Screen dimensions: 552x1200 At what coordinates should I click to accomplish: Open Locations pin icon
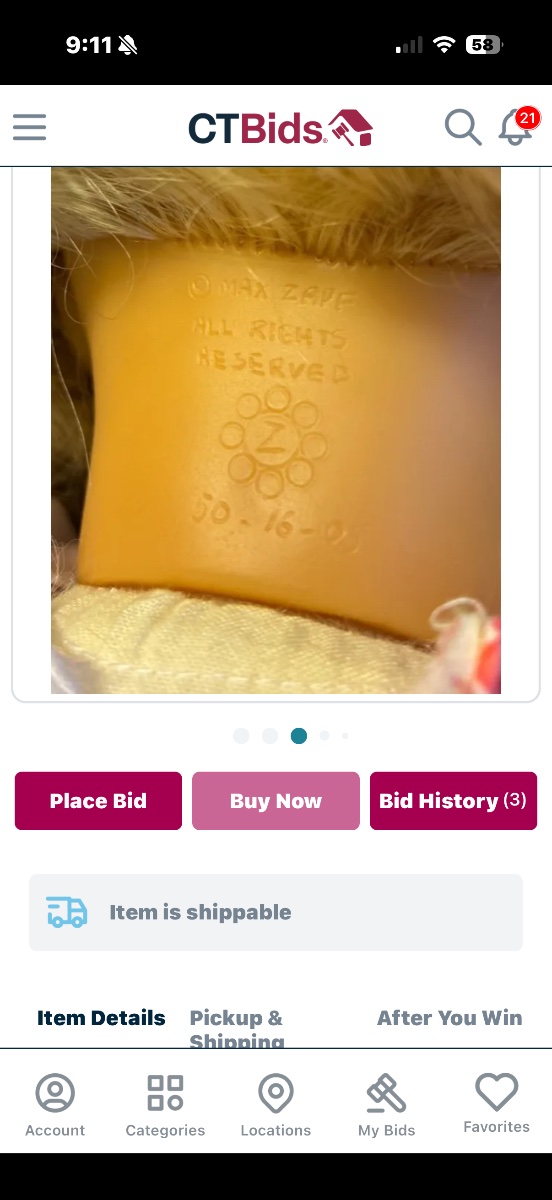[276, 1105]
